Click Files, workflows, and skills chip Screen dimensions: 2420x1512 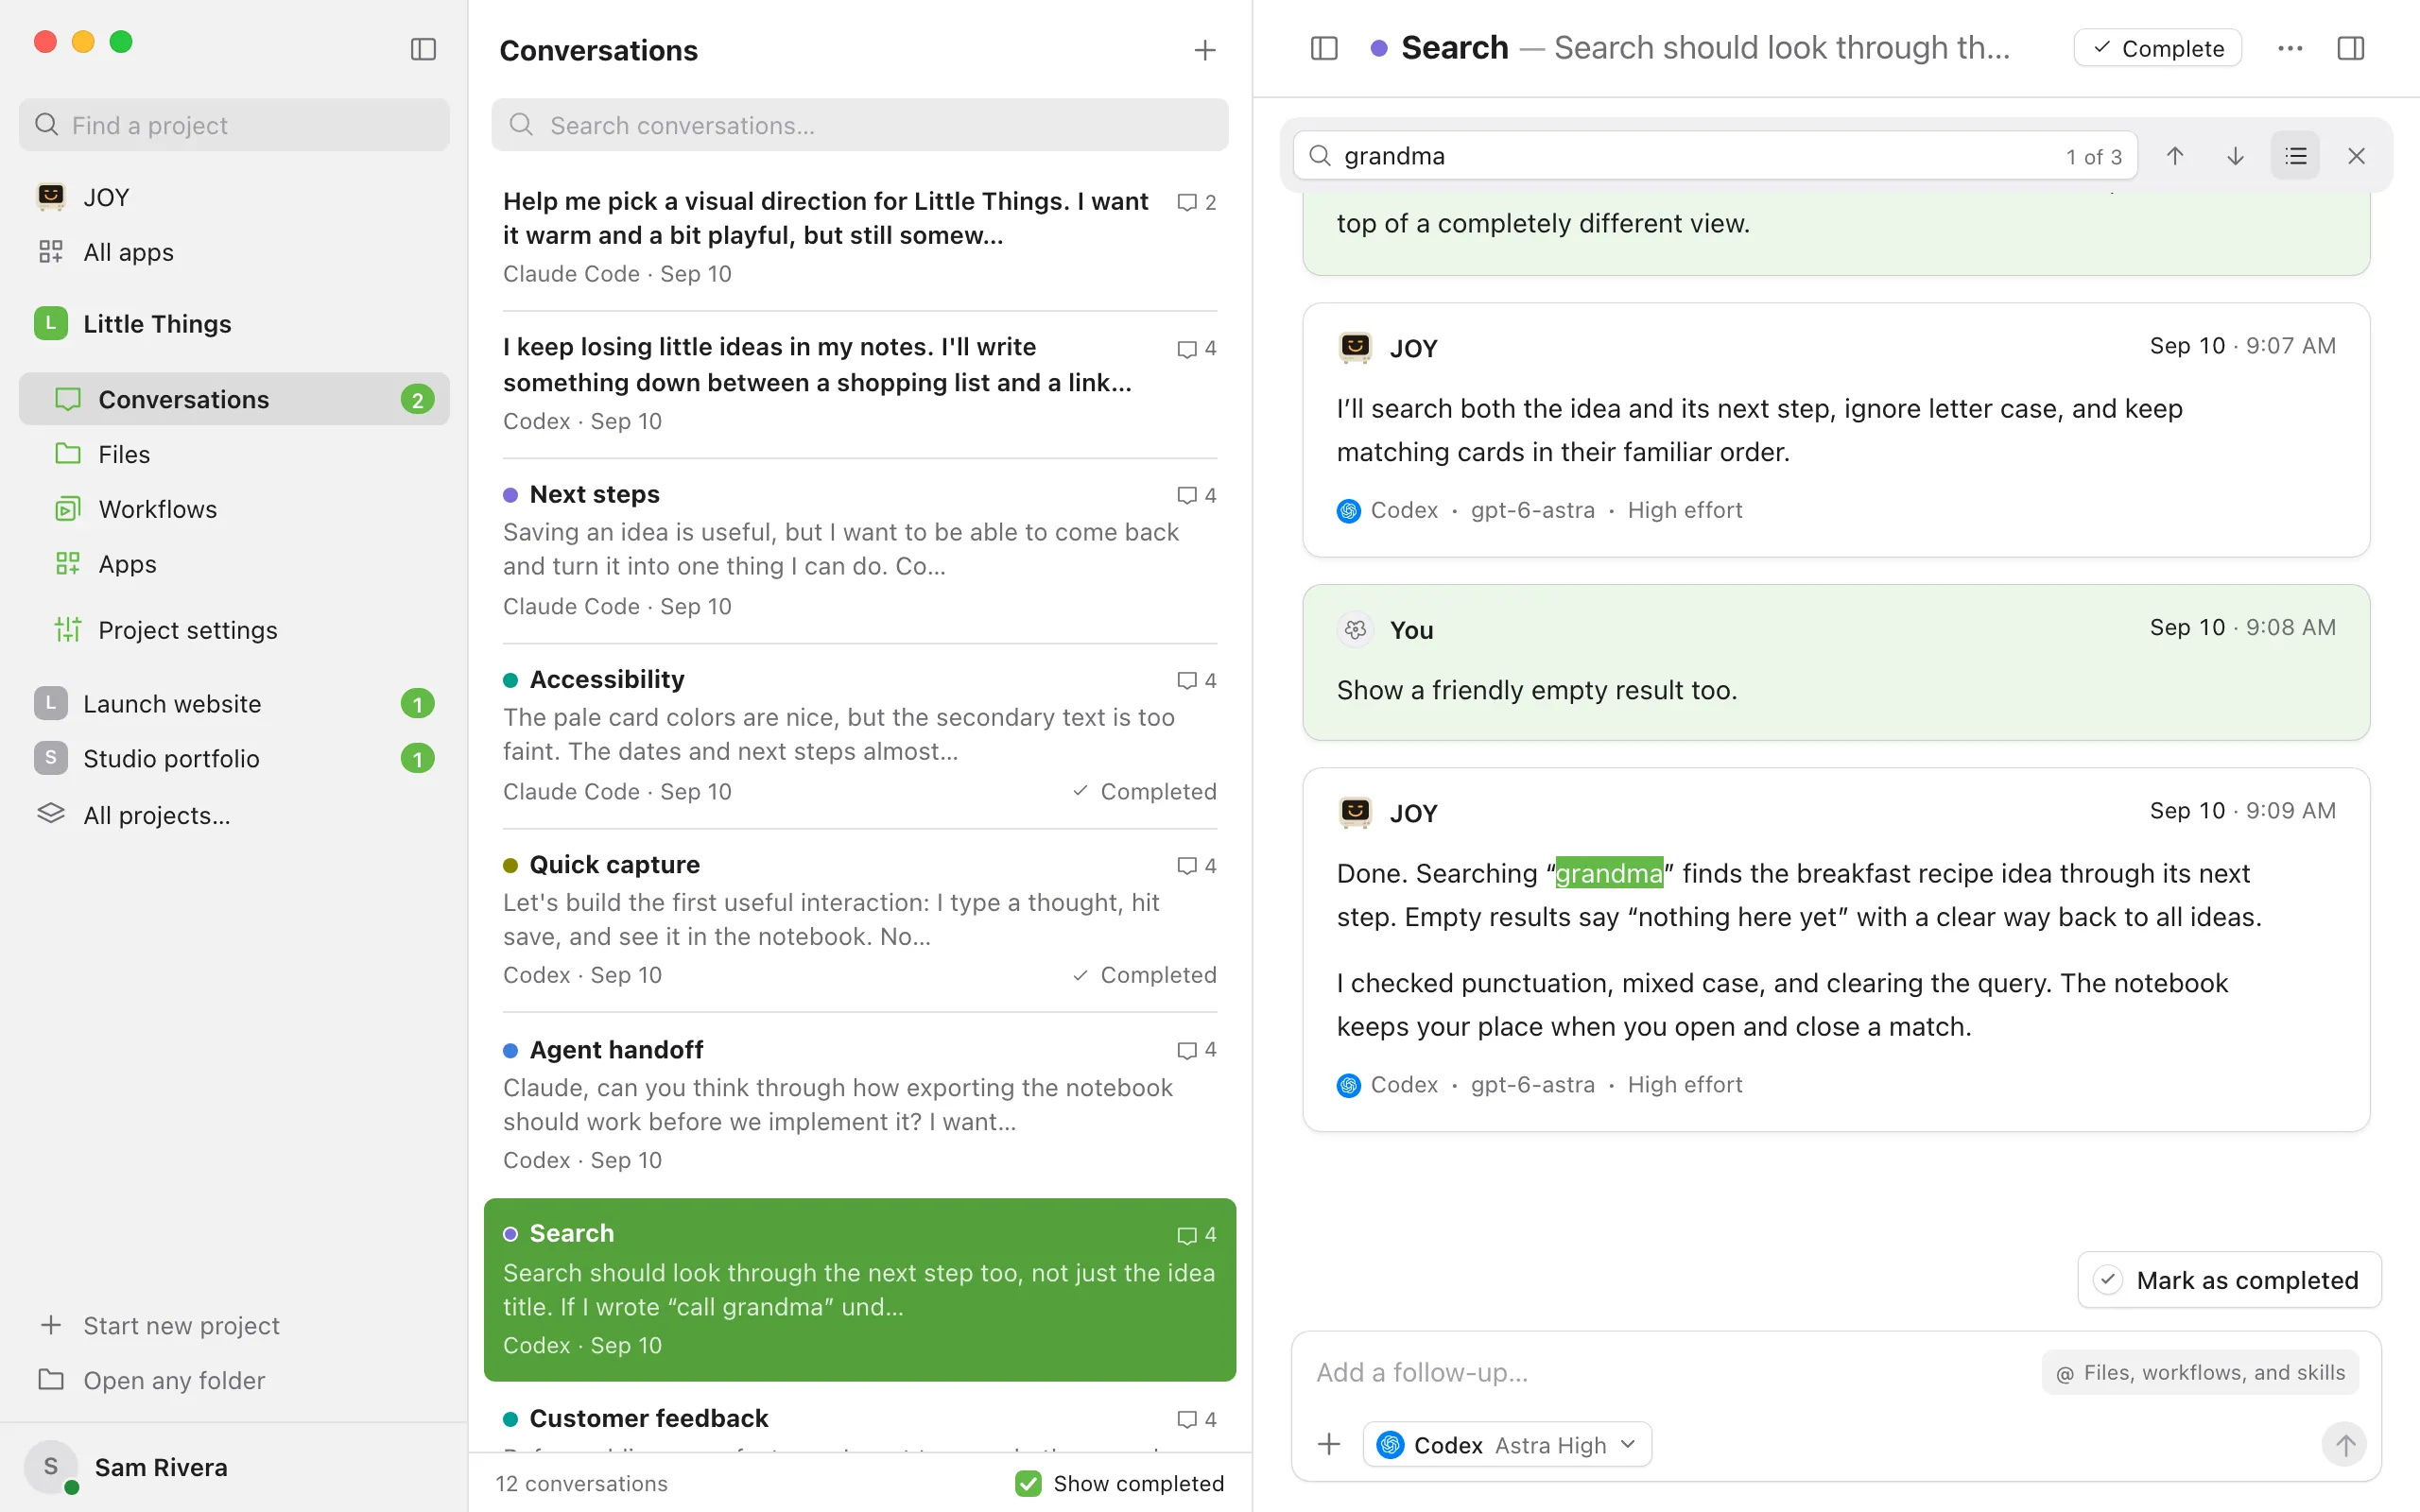(x=2200, y=1372)
